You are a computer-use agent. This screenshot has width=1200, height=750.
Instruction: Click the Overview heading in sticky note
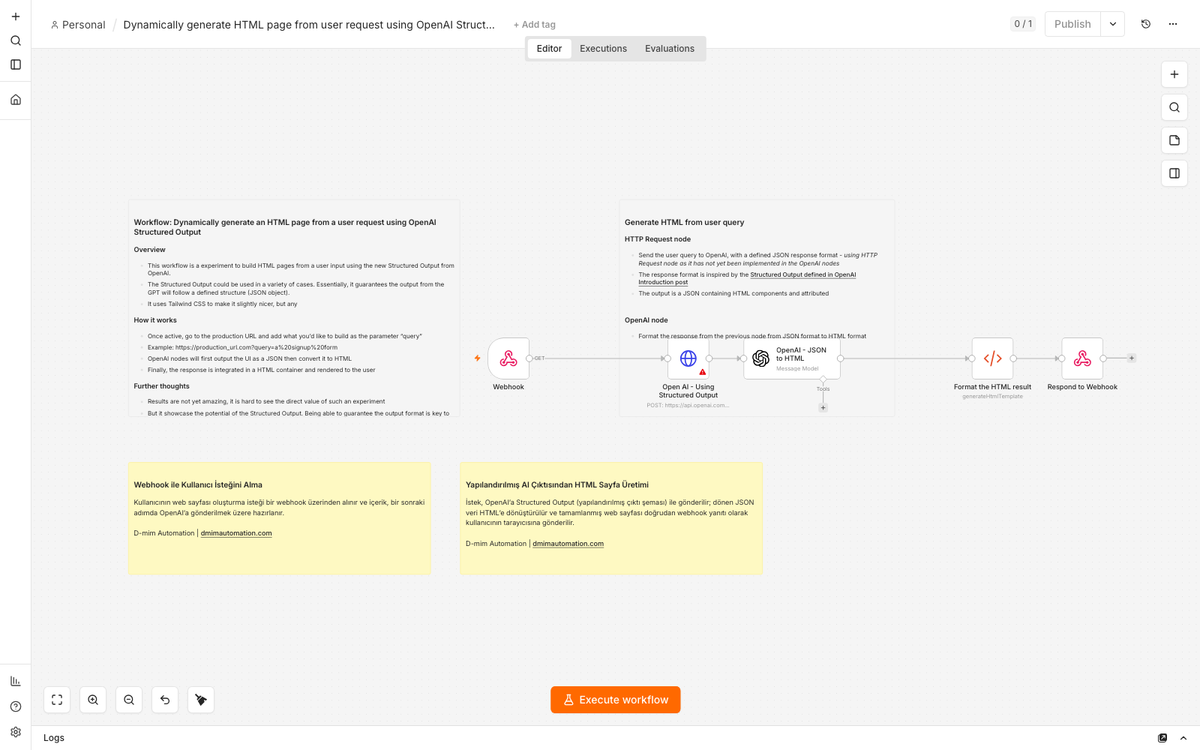150,249
